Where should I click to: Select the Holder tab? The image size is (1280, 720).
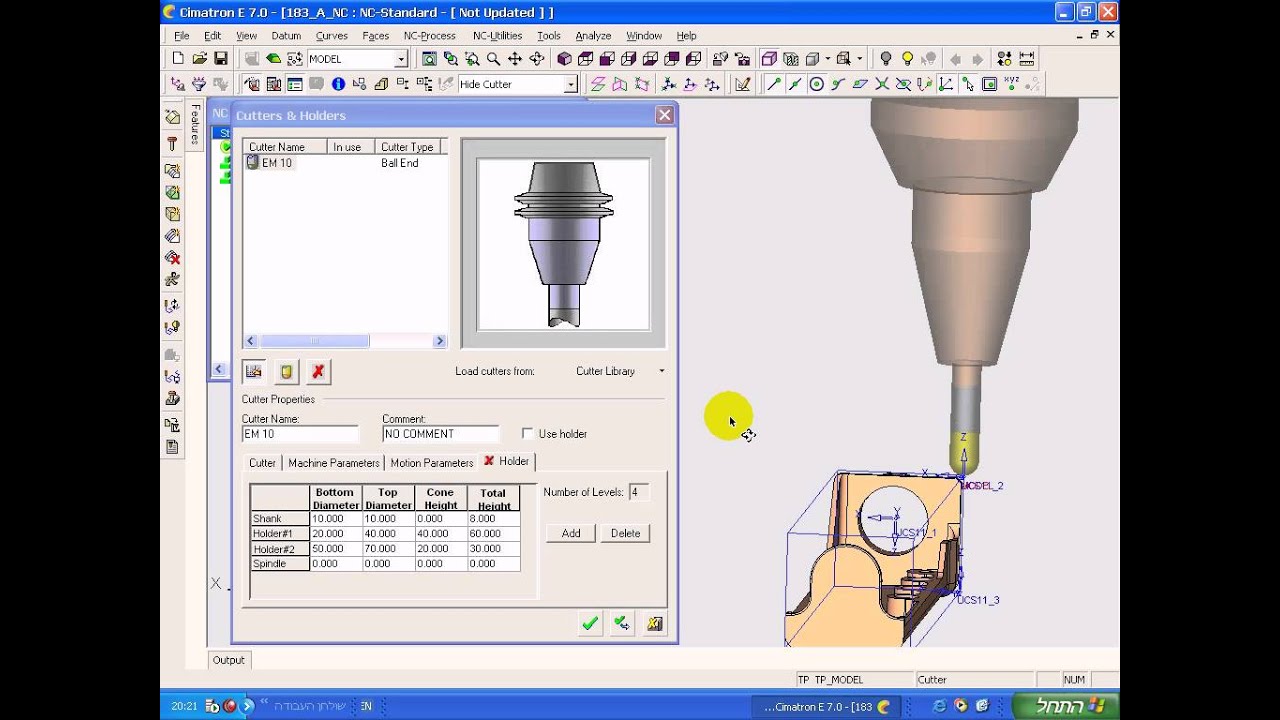pyautogui.click(x=507, y=461)
